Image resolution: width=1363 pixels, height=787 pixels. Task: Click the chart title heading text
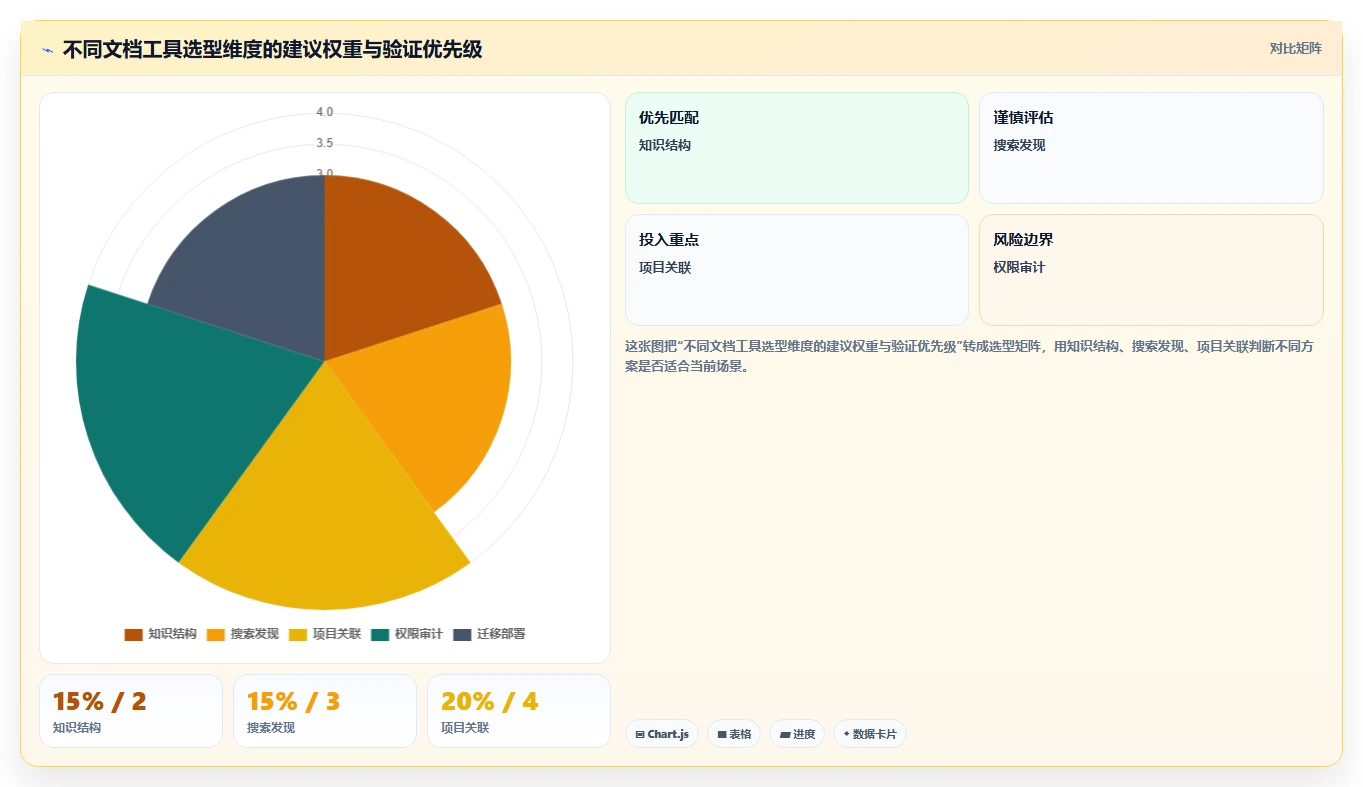click(x=272, y=50)
